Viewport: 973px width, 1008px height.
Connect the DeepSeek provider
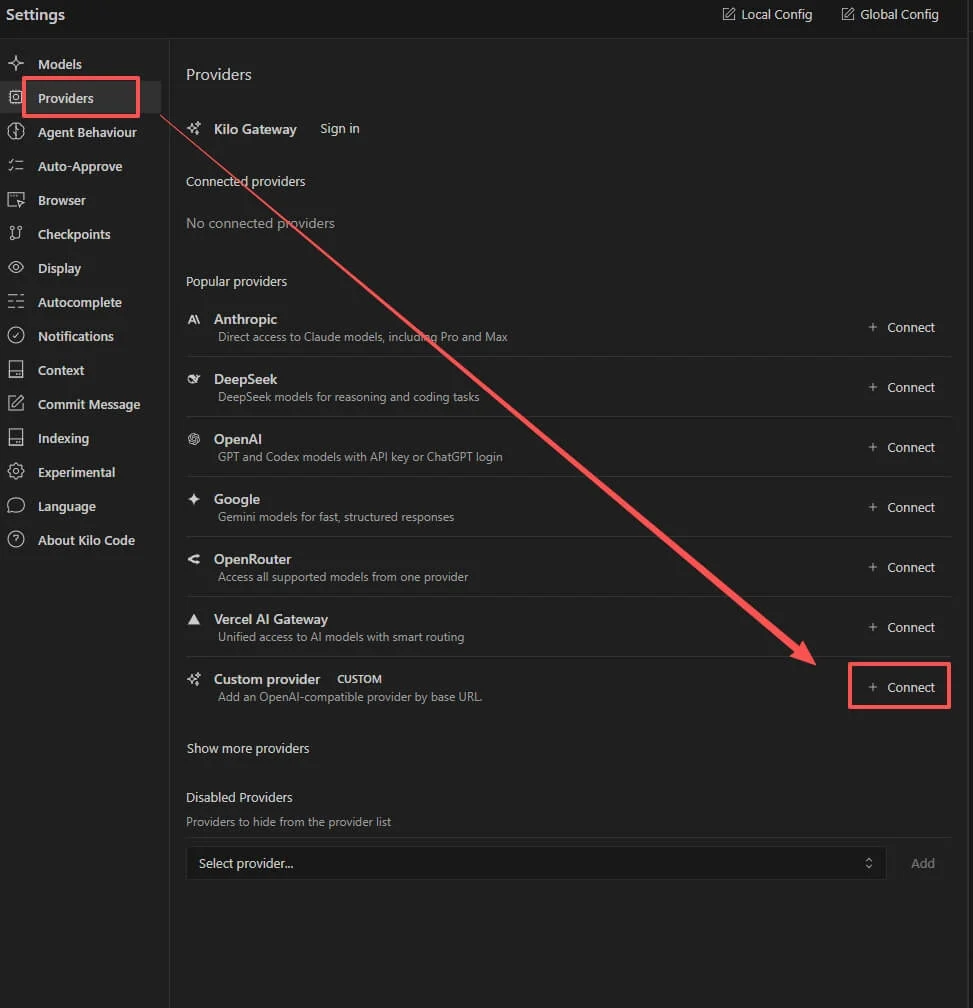[x=902, y=387]
